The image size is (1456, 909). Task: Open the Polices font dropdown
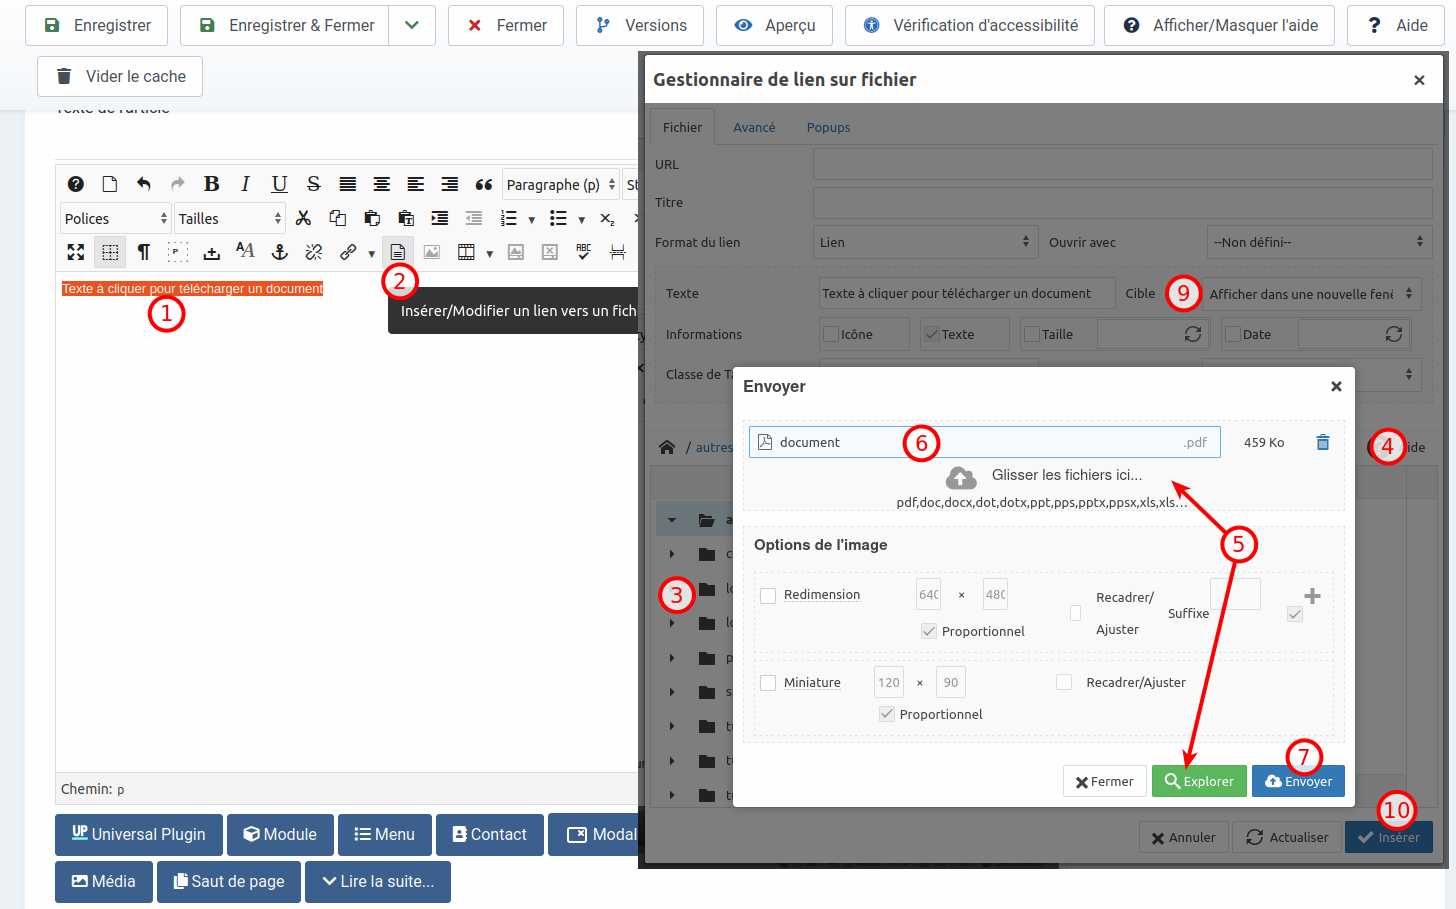[115, 218]
